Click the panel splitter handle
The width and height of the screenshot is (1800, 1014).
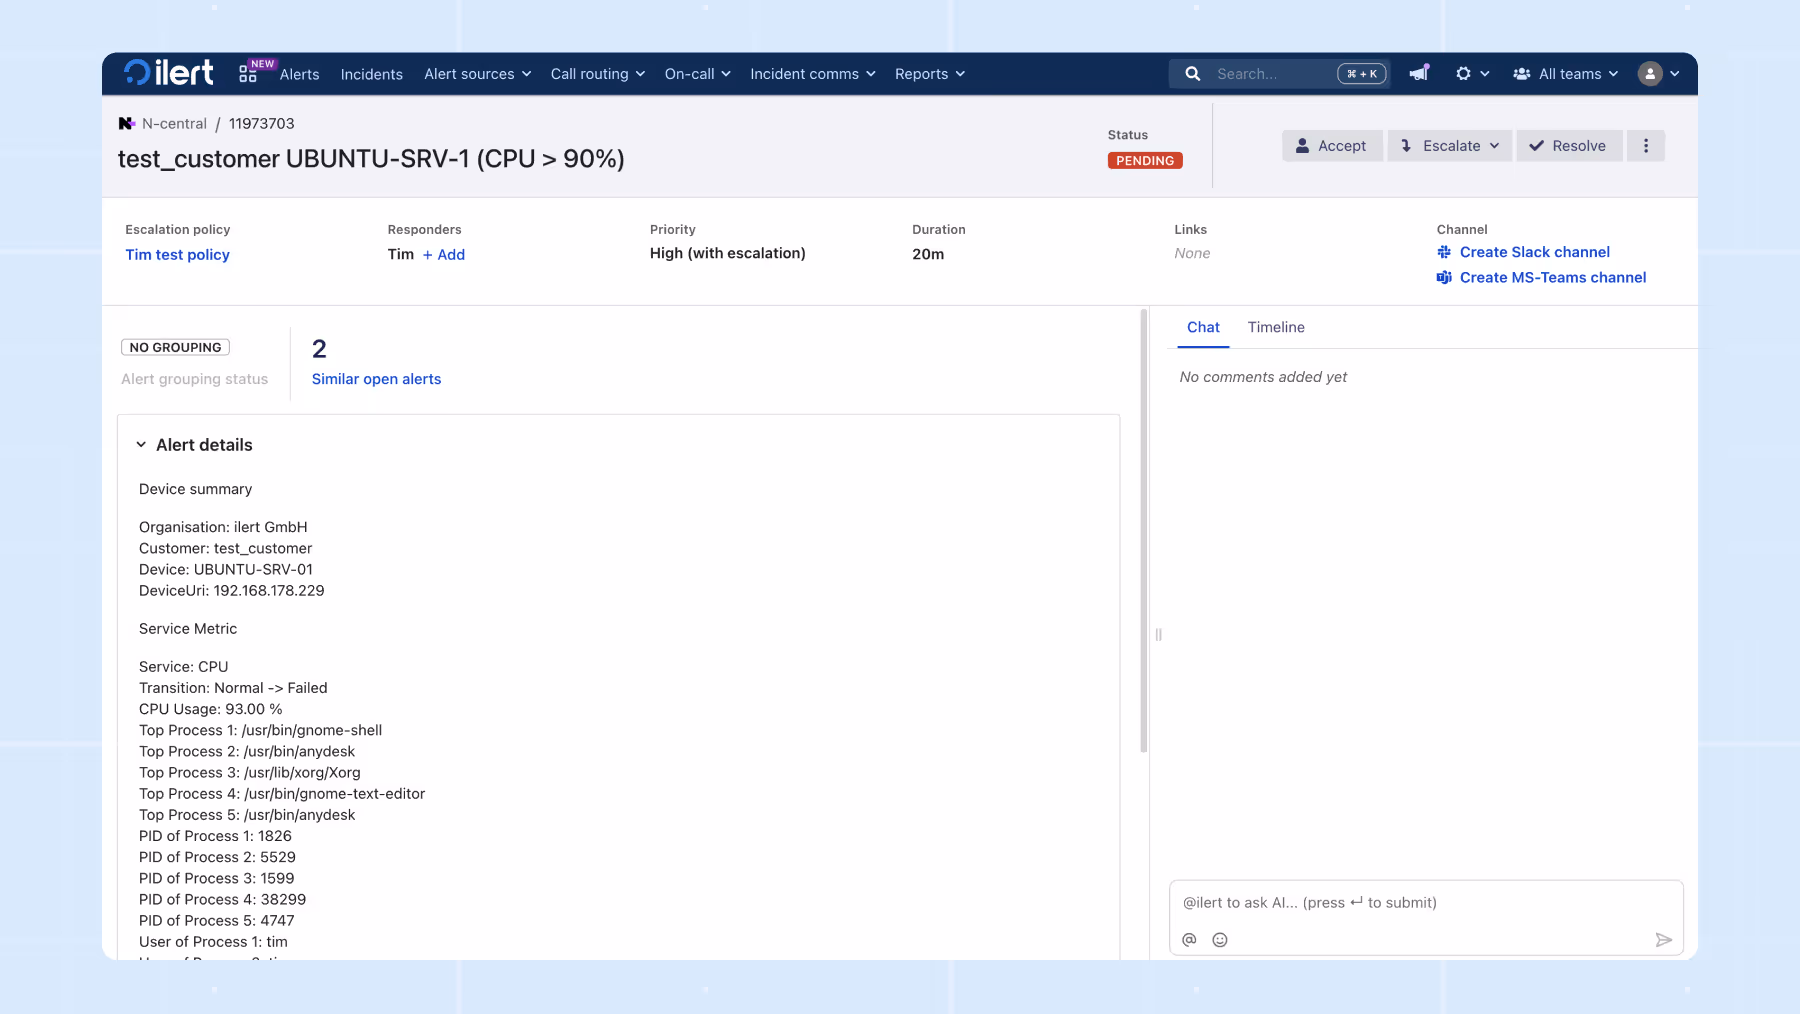coord(1158,634)
